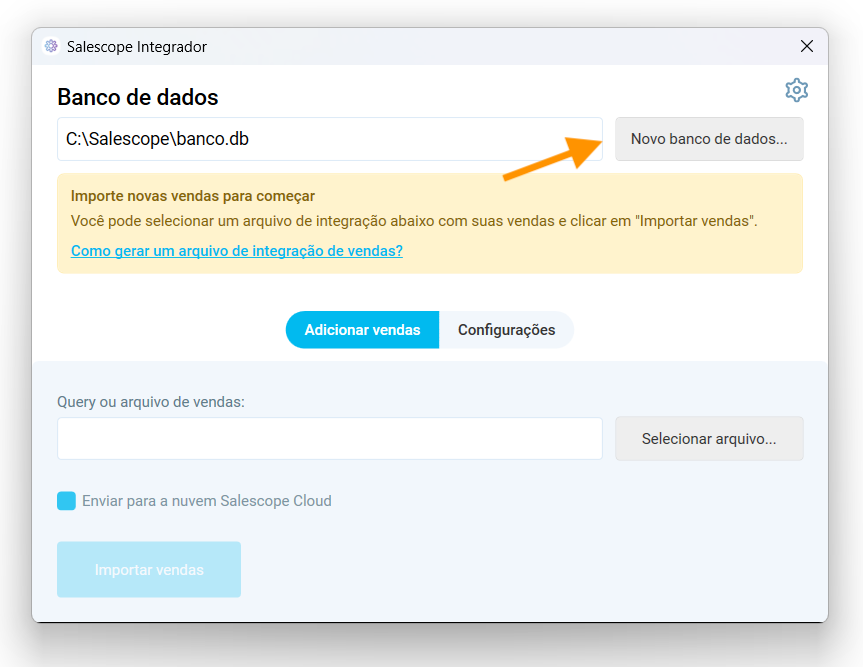Open settings via the gear icon
The height and width of the screenshot is (667, 863).
[x=796, y=90]
